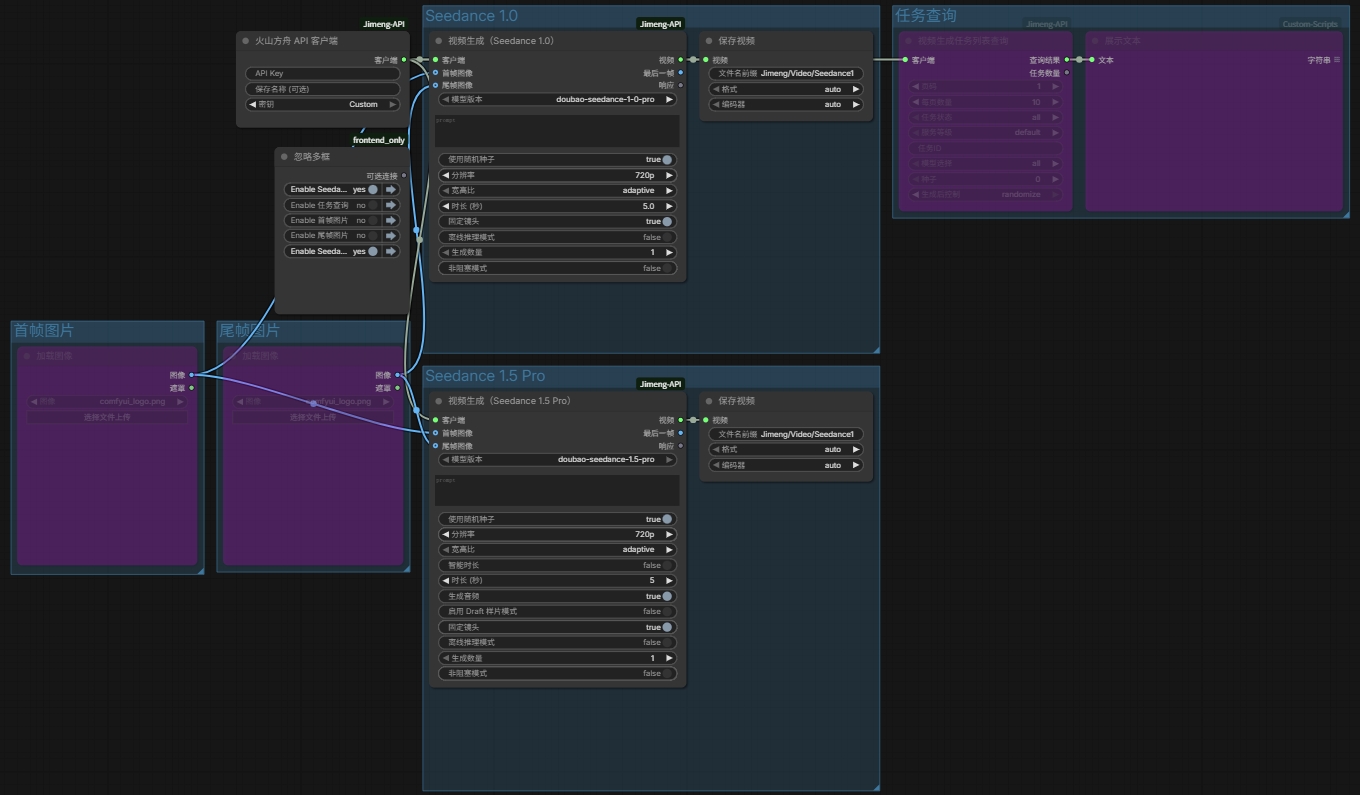Adjust the 每页数量 value in the 任务查询 group

pyautogui.click(x=985, y=102)
